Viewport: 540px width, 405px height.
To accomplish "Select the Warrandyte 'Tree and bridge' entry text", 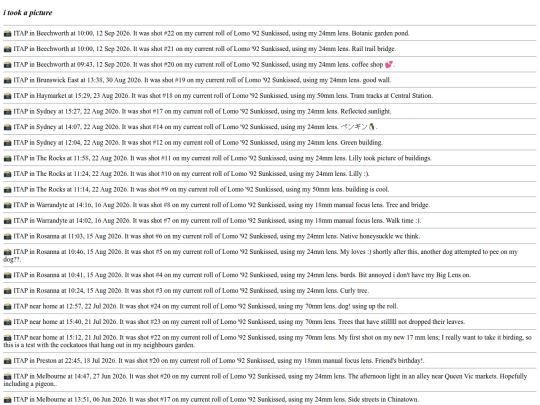I will (x=217, y=205).
